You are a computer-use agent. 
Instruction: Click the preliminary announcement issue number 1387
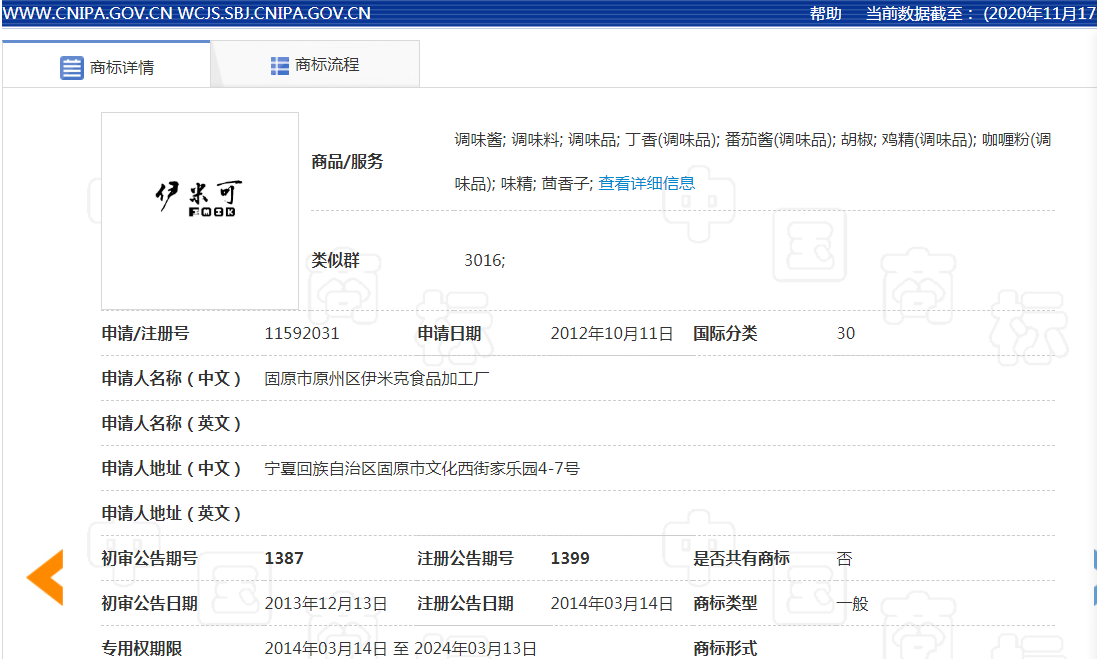coord(284,558)
